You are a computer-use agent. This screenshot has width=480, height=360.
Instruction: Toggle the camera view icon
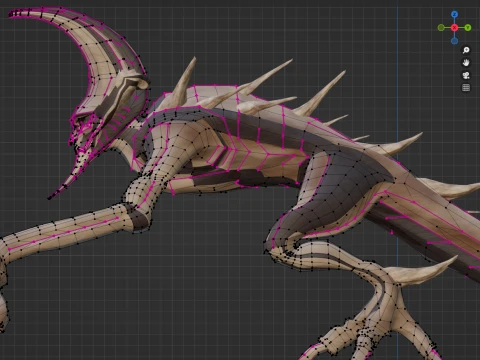click(x=466, y=75)
